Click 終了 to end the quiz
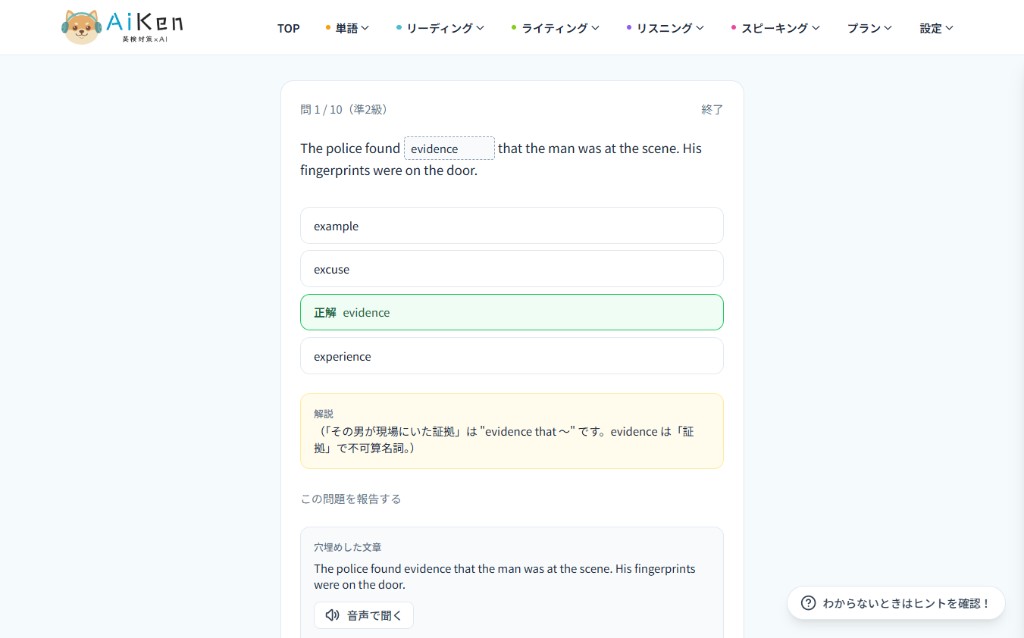This screenshot has width=1024, height=638. (x=712, y=110)
